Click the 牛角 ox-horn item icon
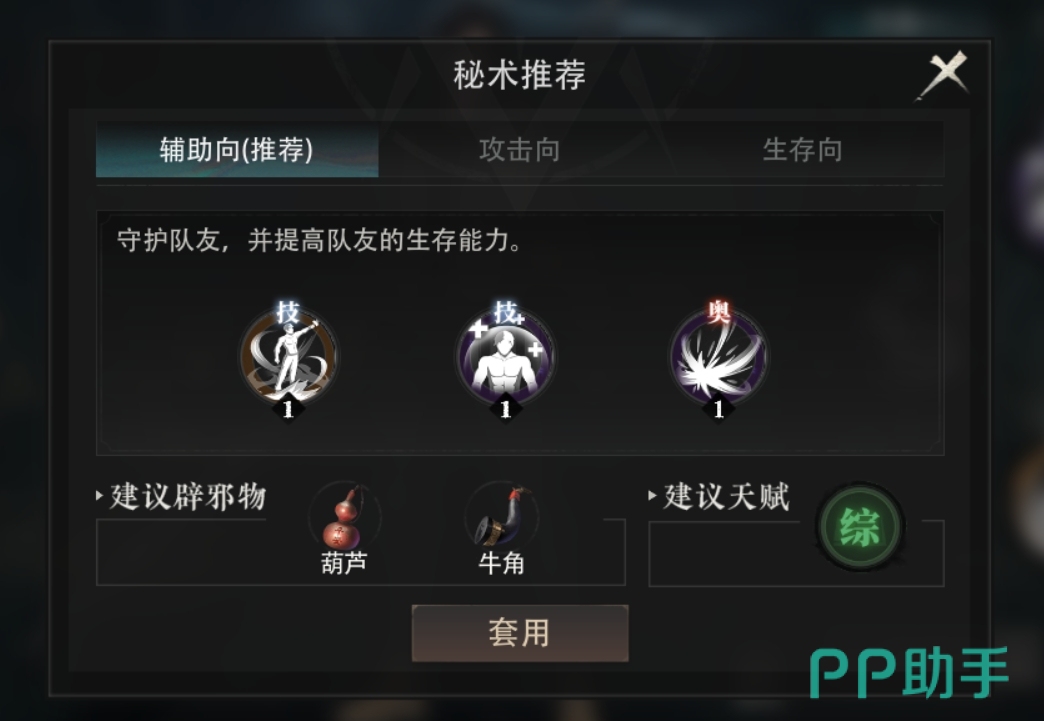The image size is (1044, 721). point(501,516)
